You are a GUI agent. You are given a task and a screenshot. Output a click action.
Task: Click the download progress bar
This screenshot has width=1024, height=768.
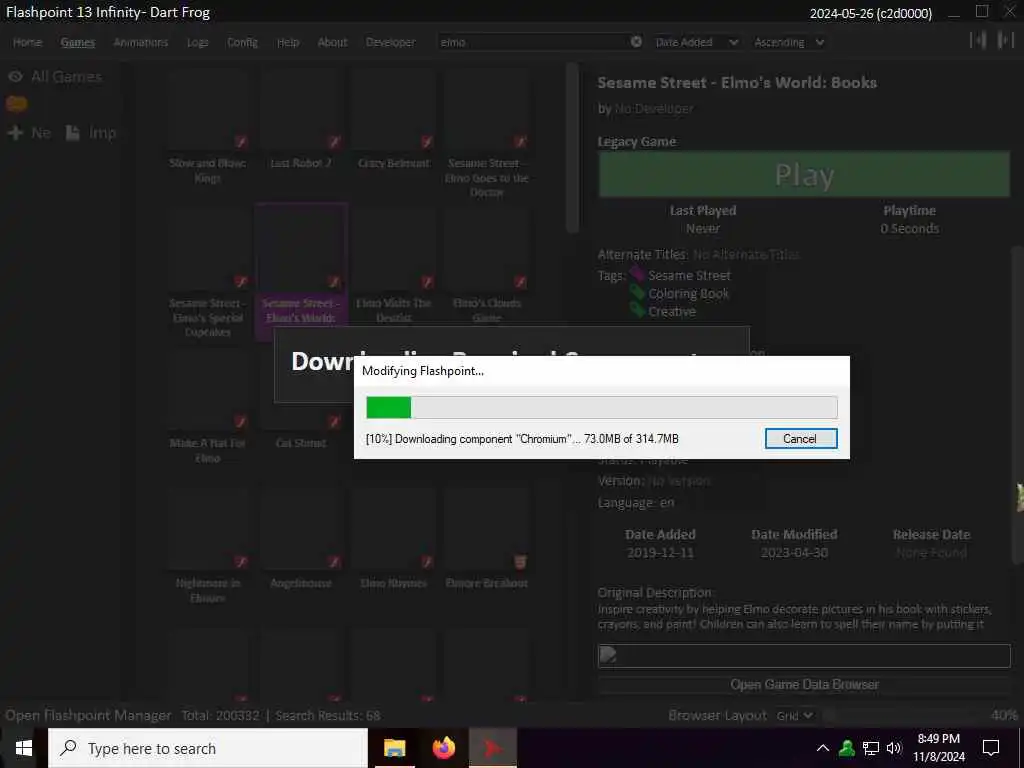pyautogui.click(x=601, y=408)
